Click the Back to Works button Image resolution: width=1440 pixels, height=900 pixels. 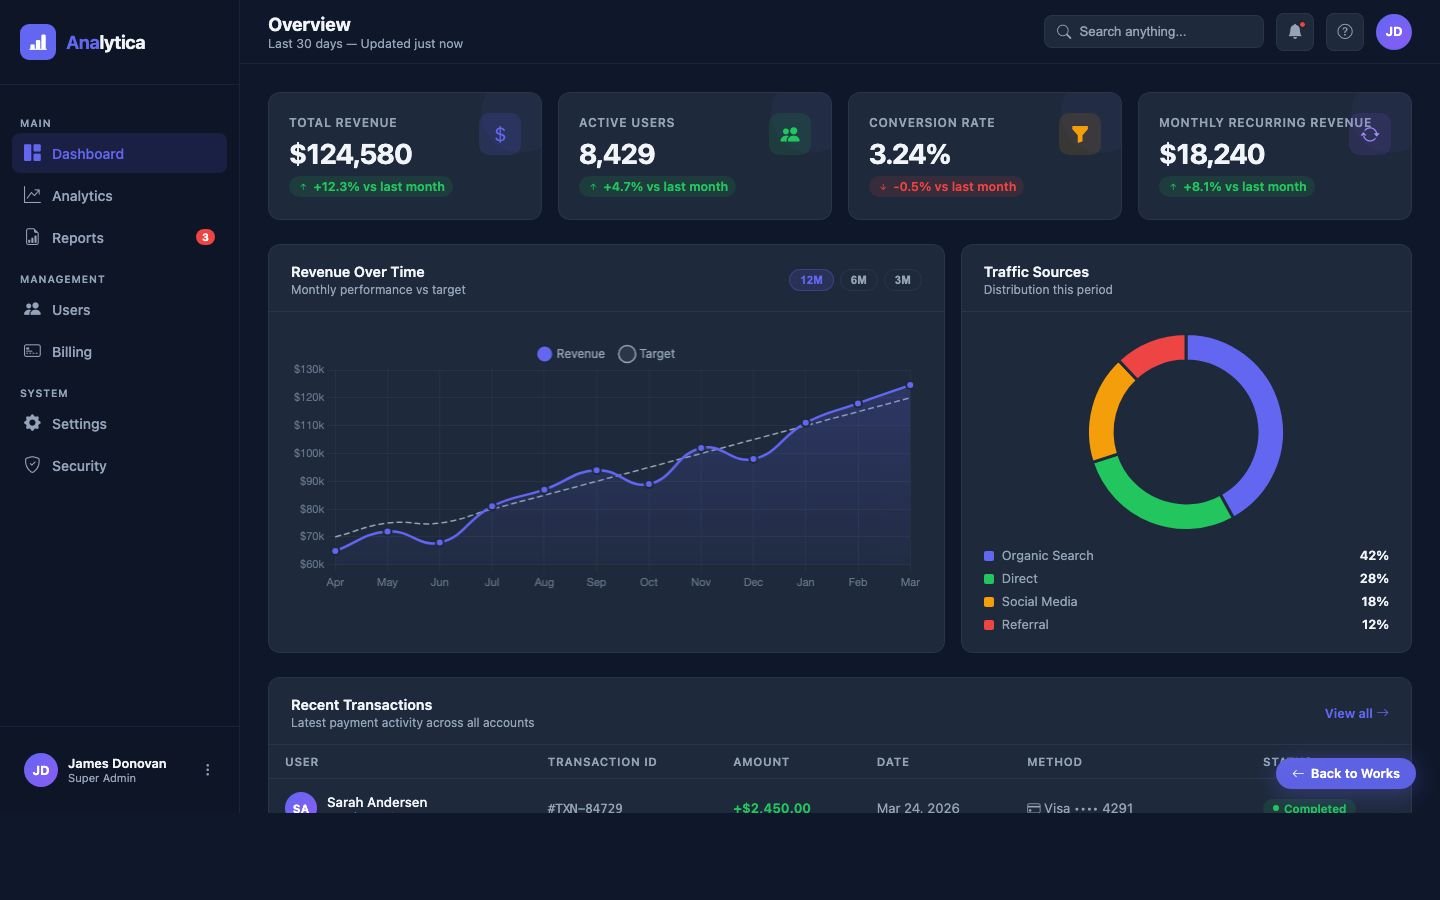point(1345,773)
